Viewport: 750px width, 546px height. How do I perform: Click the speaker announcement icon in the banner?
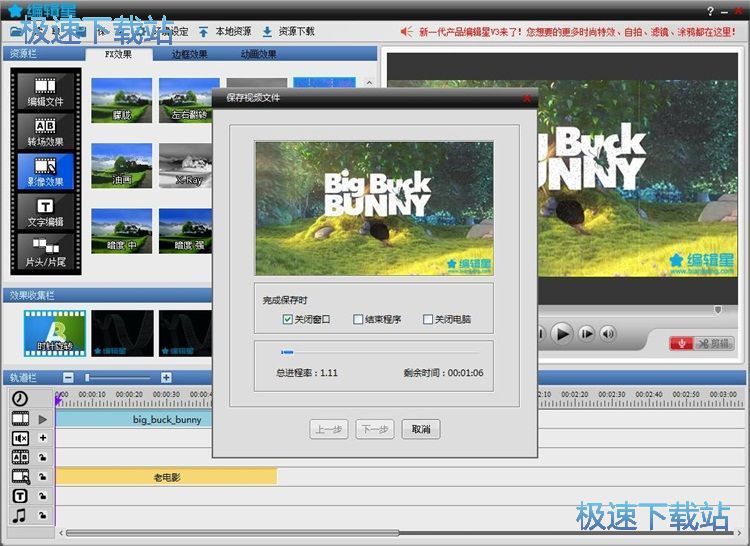pos(406,32)
